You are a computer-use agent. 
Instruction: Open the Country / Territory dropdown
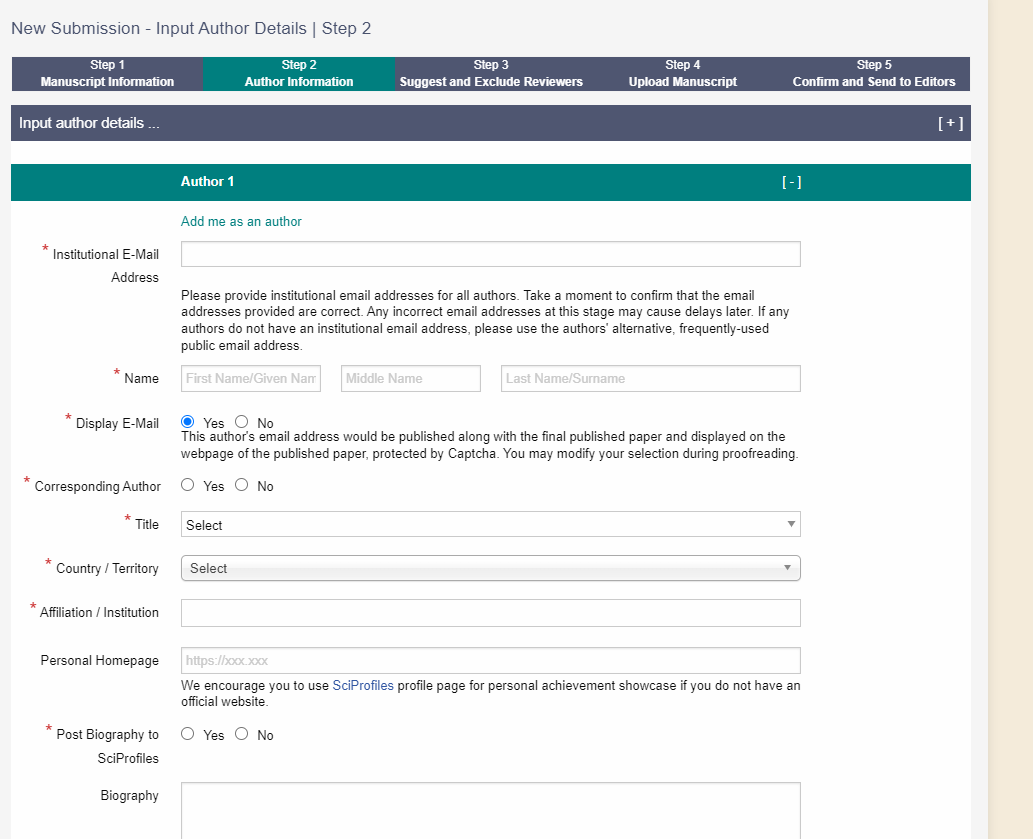490,568
